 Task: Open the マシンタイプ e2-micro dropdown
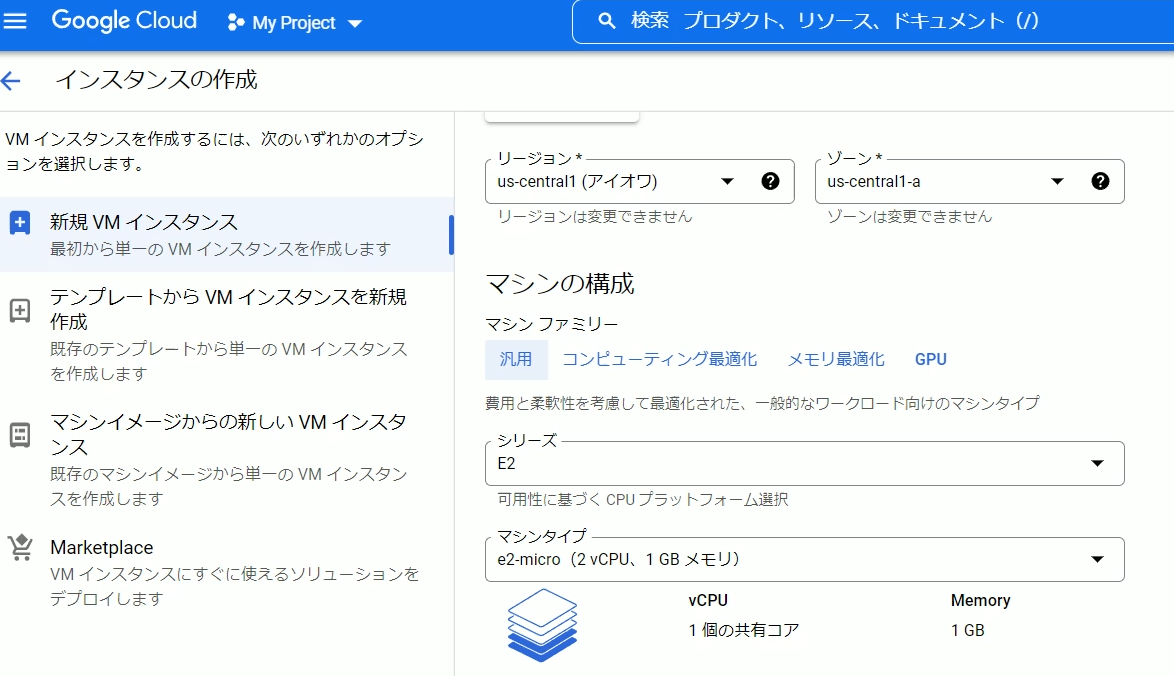(x=1097, y=560)
